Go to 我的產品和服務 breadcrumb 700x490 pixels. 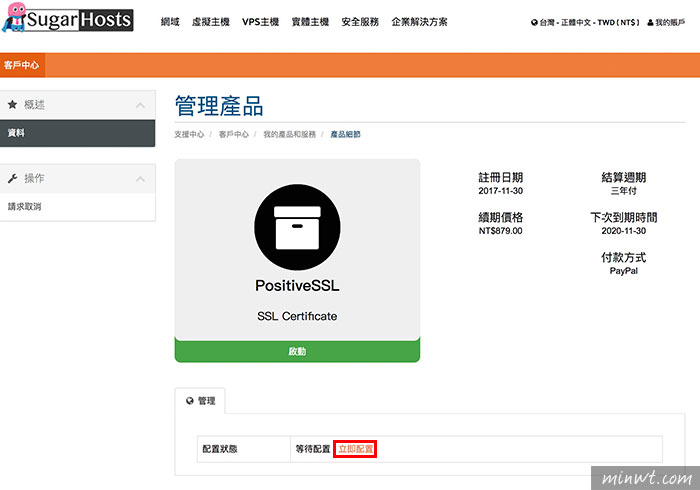pos(289,134)
